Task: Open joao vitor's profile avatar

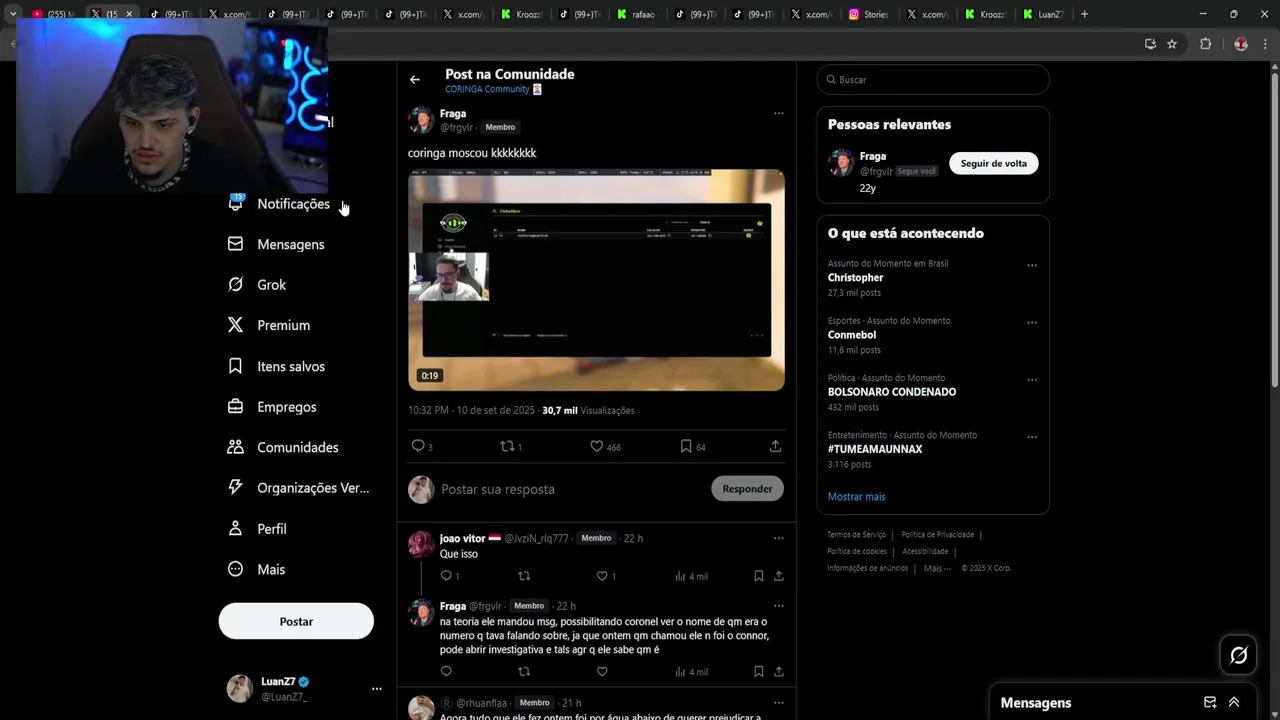Action: [x=421, y=544]
